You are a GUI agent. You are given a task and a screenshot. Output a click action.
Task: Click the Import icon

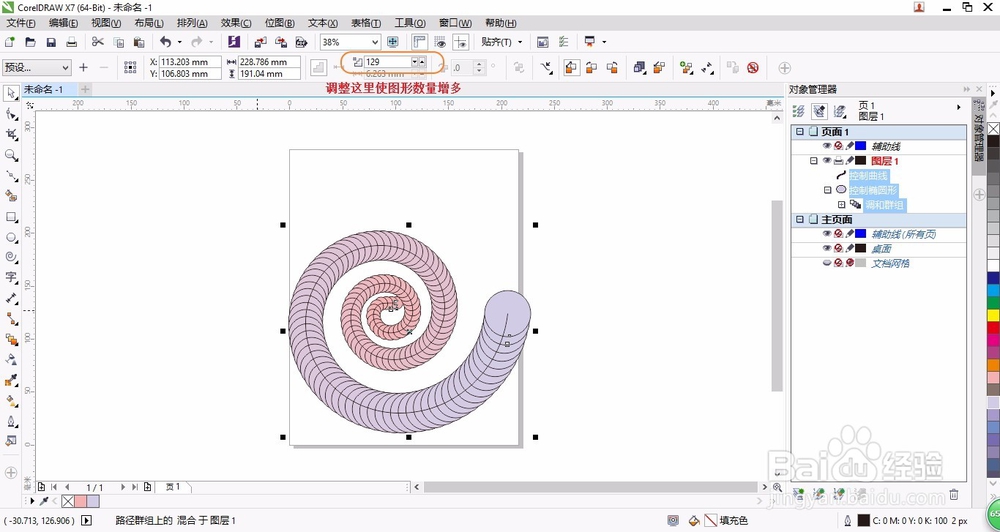(x=260, y=42)
